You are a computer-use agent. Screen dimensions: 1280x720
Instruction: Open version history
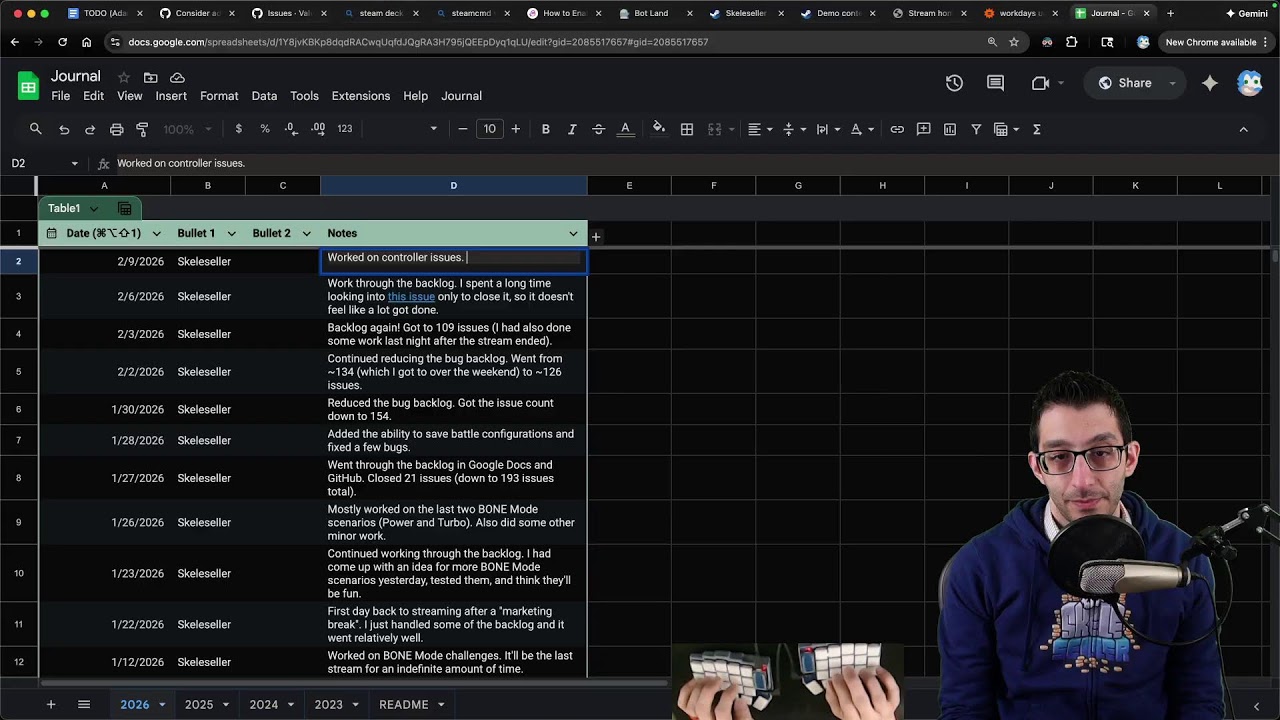[954, 83]
